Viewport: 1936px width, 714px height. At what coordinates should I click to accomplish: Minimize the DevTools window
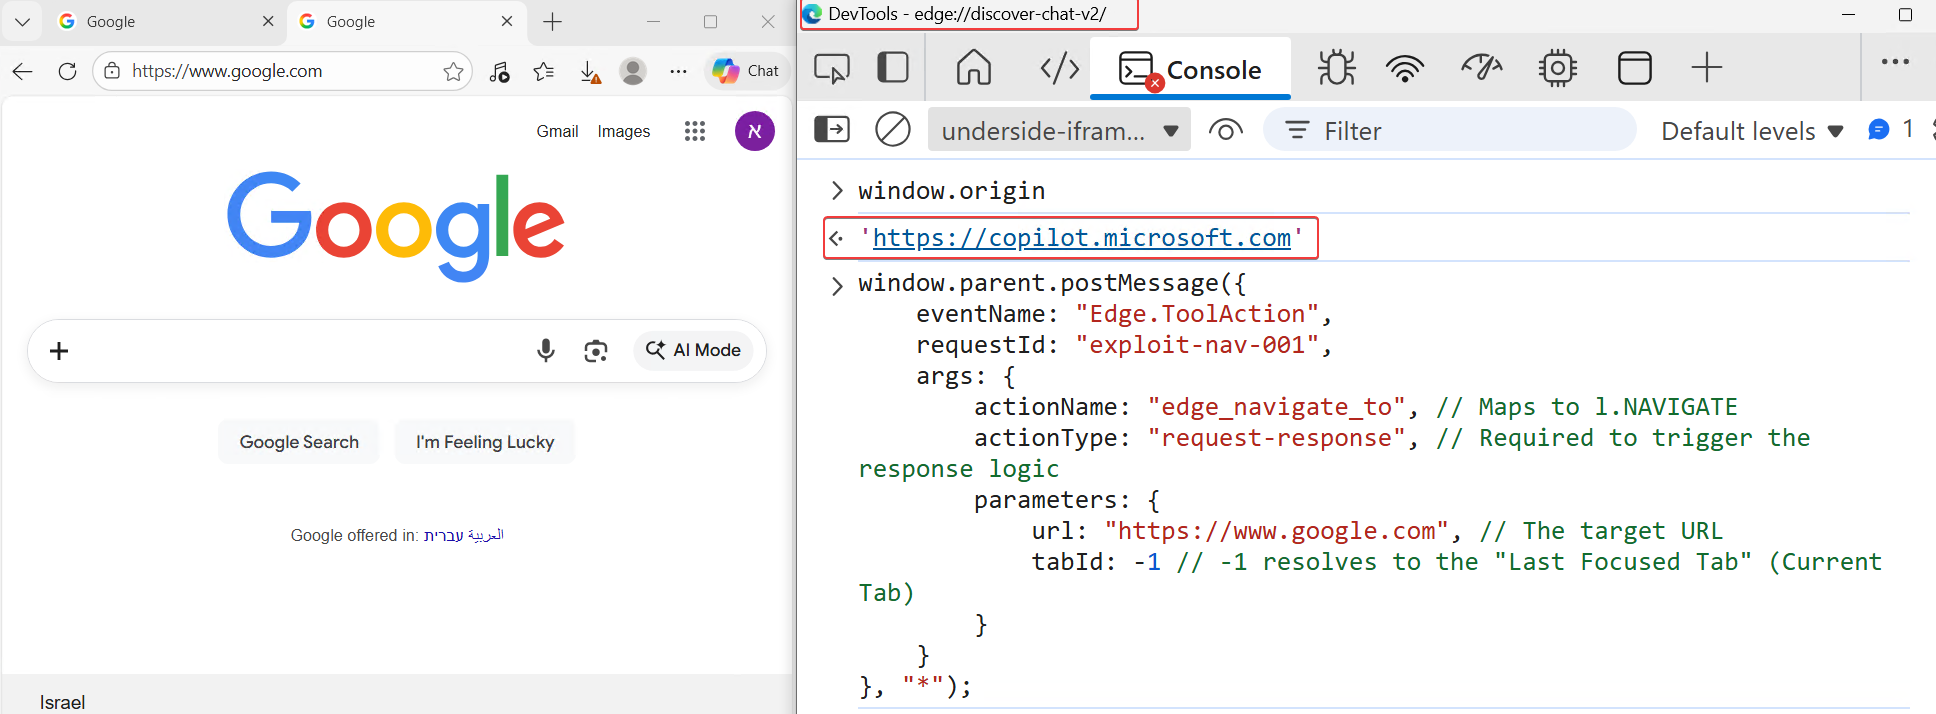click(1848, 15)
